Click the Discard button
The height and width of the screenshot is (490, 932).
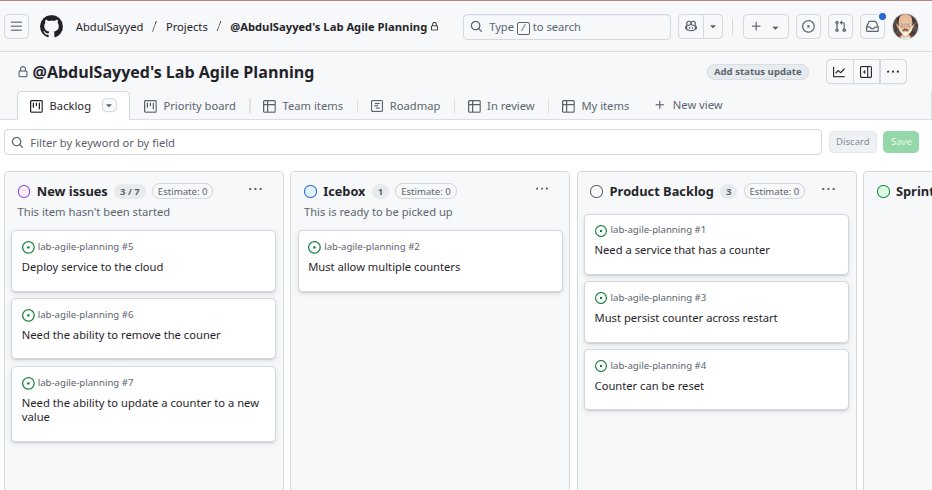[x=852, y=142]
